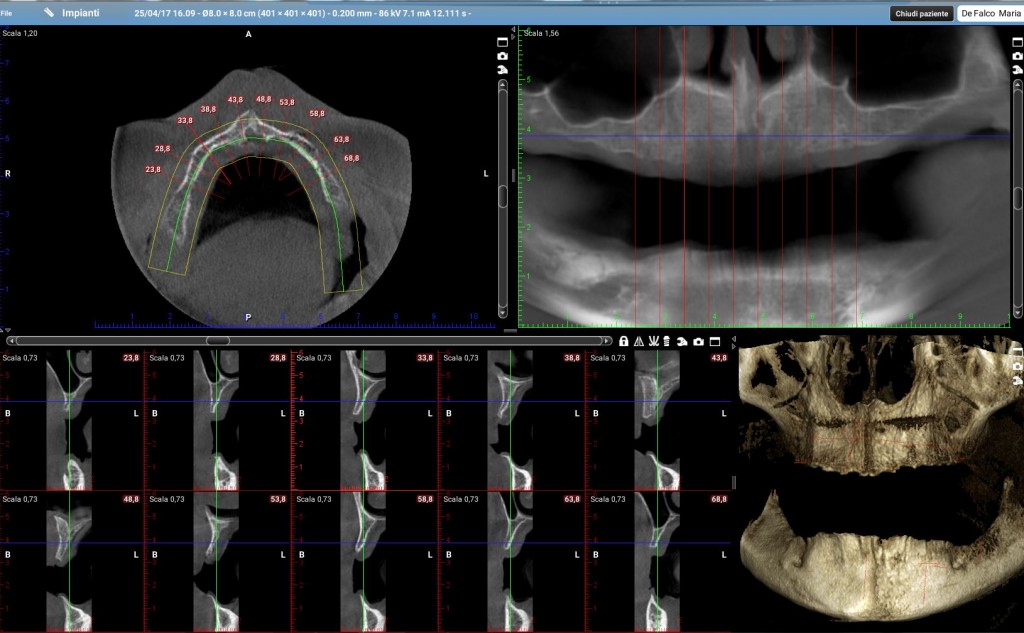Click the patient name De Falco Maria
This screenshot has height=633, width=1024.
pyautogui.click(x=990, y=14)
